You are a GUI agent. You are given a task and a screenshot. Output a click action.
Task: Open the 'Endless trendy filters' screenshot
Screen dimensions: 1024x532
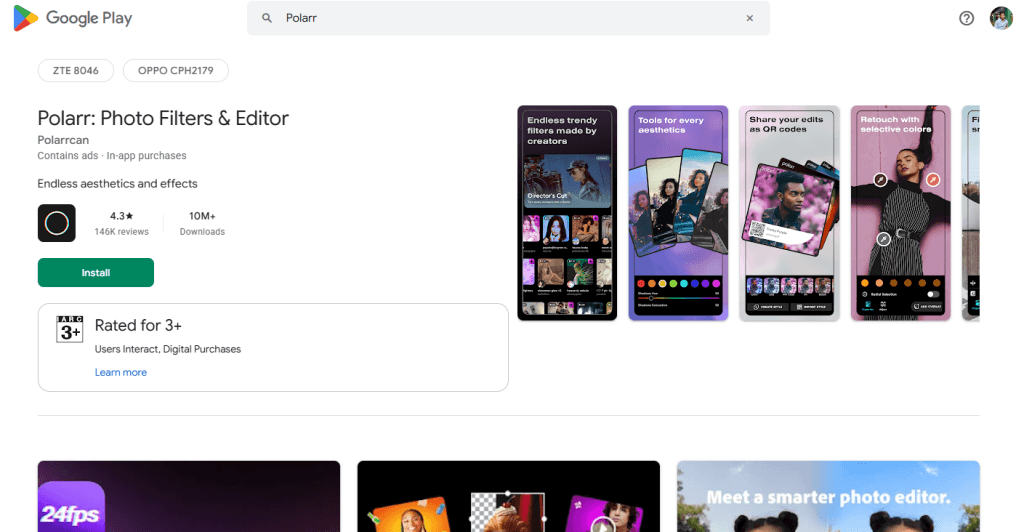(567, 213)
